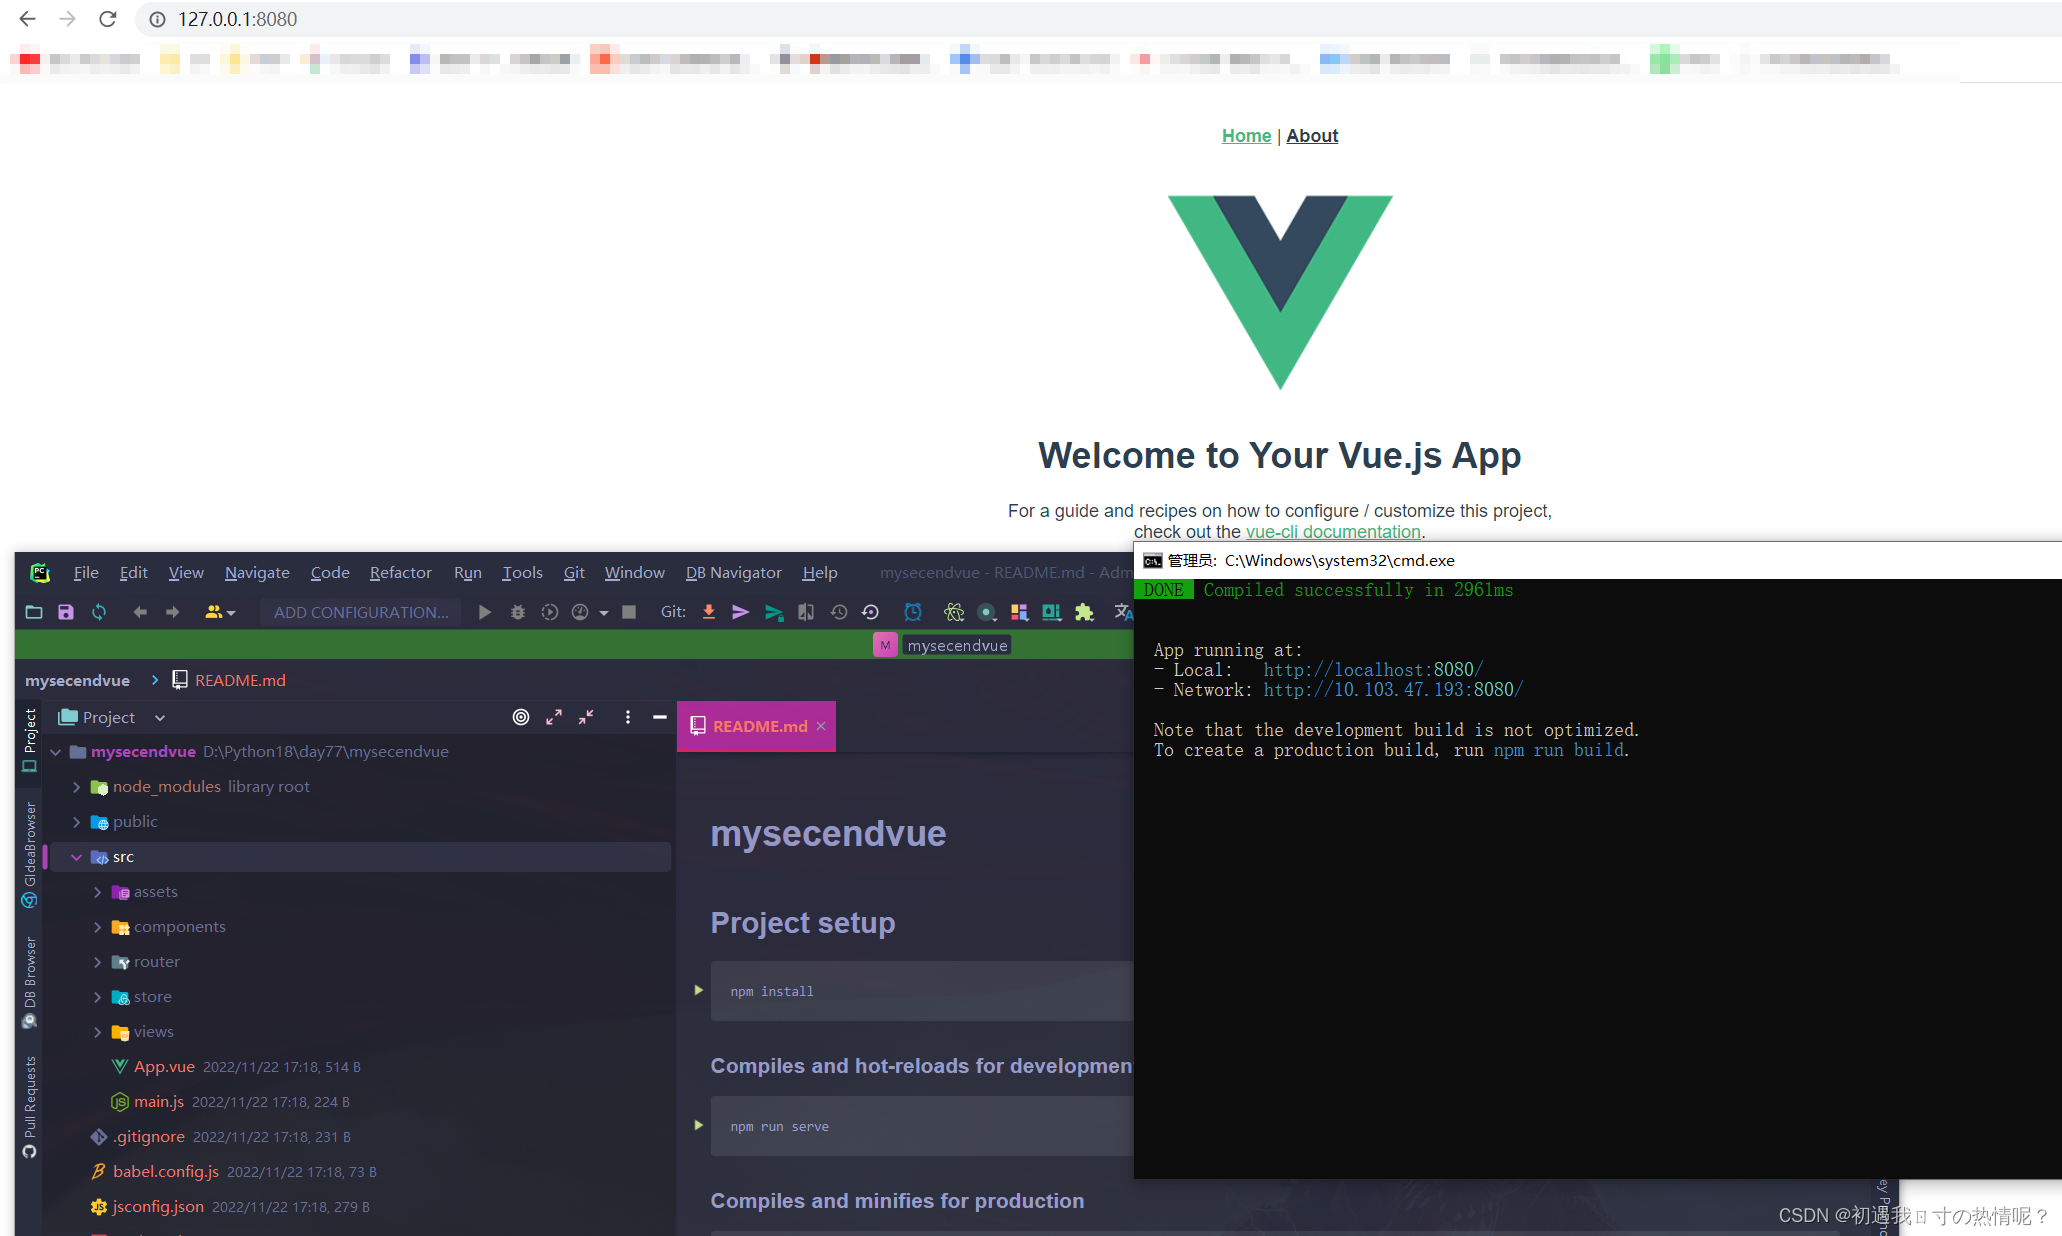Image resolution: width=2062 pixels, height=1236 pixels.
Task: Show Git history via the clock icon
Action: pos(839,612)
